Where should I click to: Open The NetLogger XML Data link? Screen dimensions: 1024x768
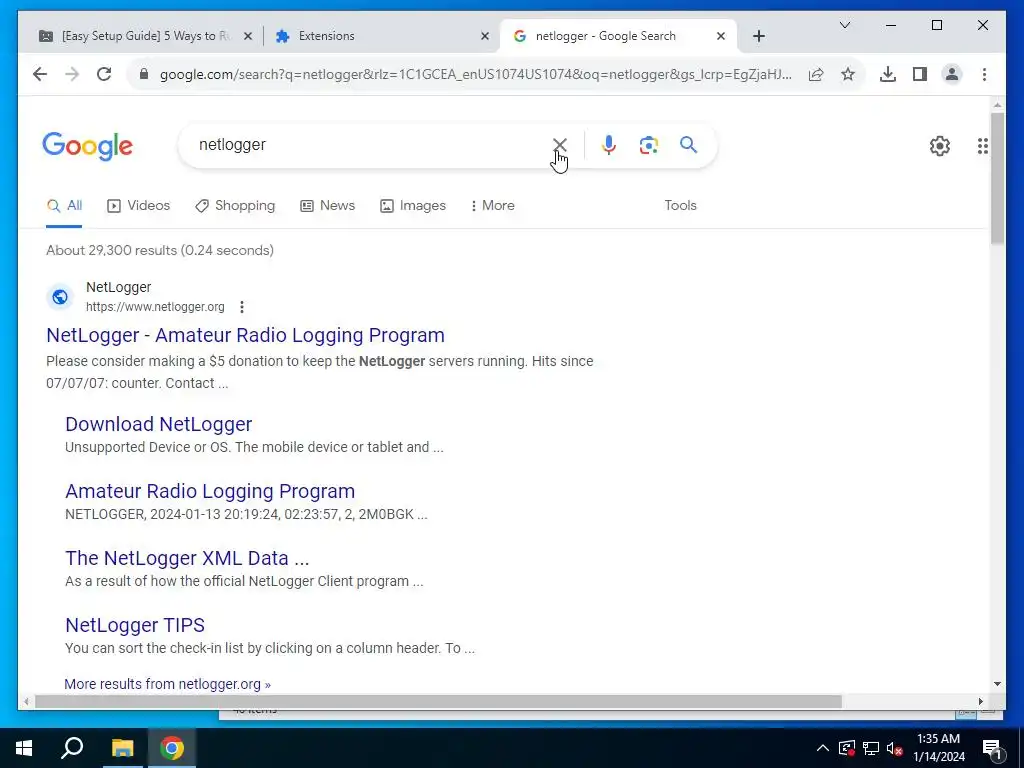[x=187, y=558]
